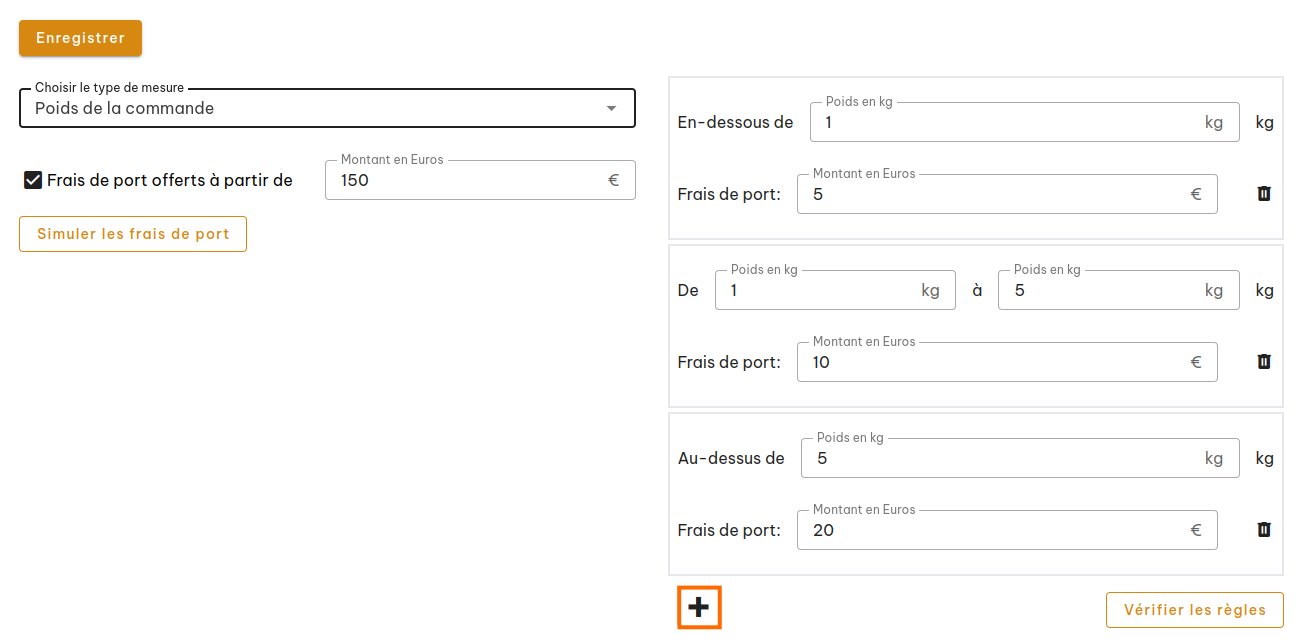Delete the 'En-dessous de 1 kg' shipping rule
This screenshot has height=642, width=1309.
1264,194
